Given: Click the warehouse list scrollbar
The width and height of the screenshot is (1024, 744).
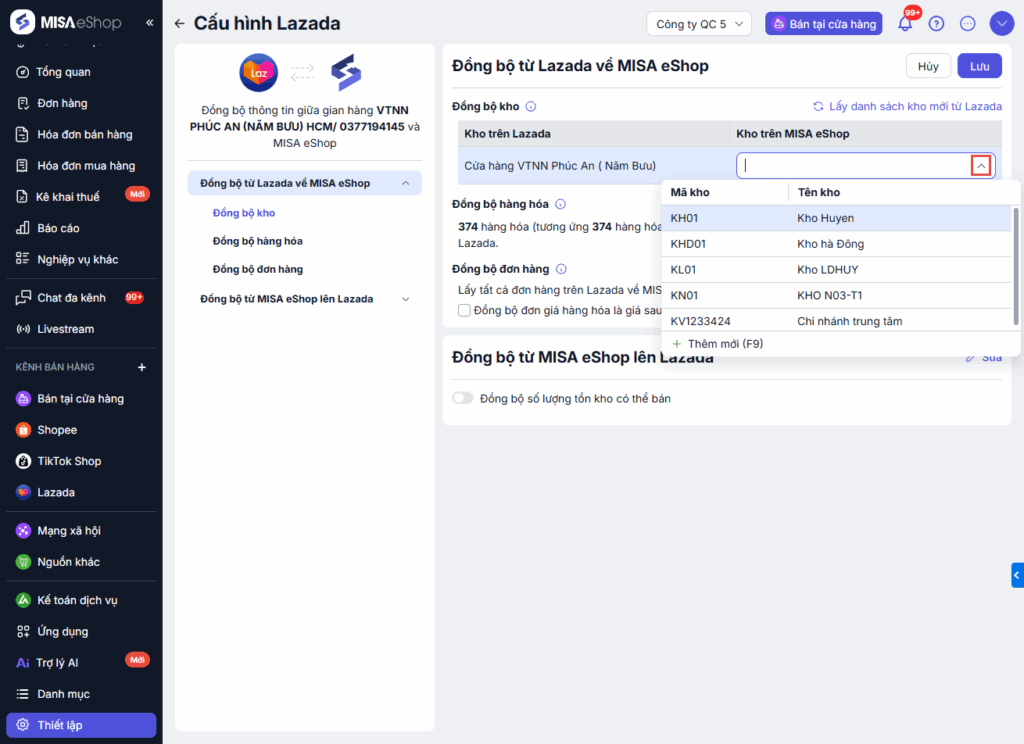Looking at the screenshot, I should (1016, 266).
